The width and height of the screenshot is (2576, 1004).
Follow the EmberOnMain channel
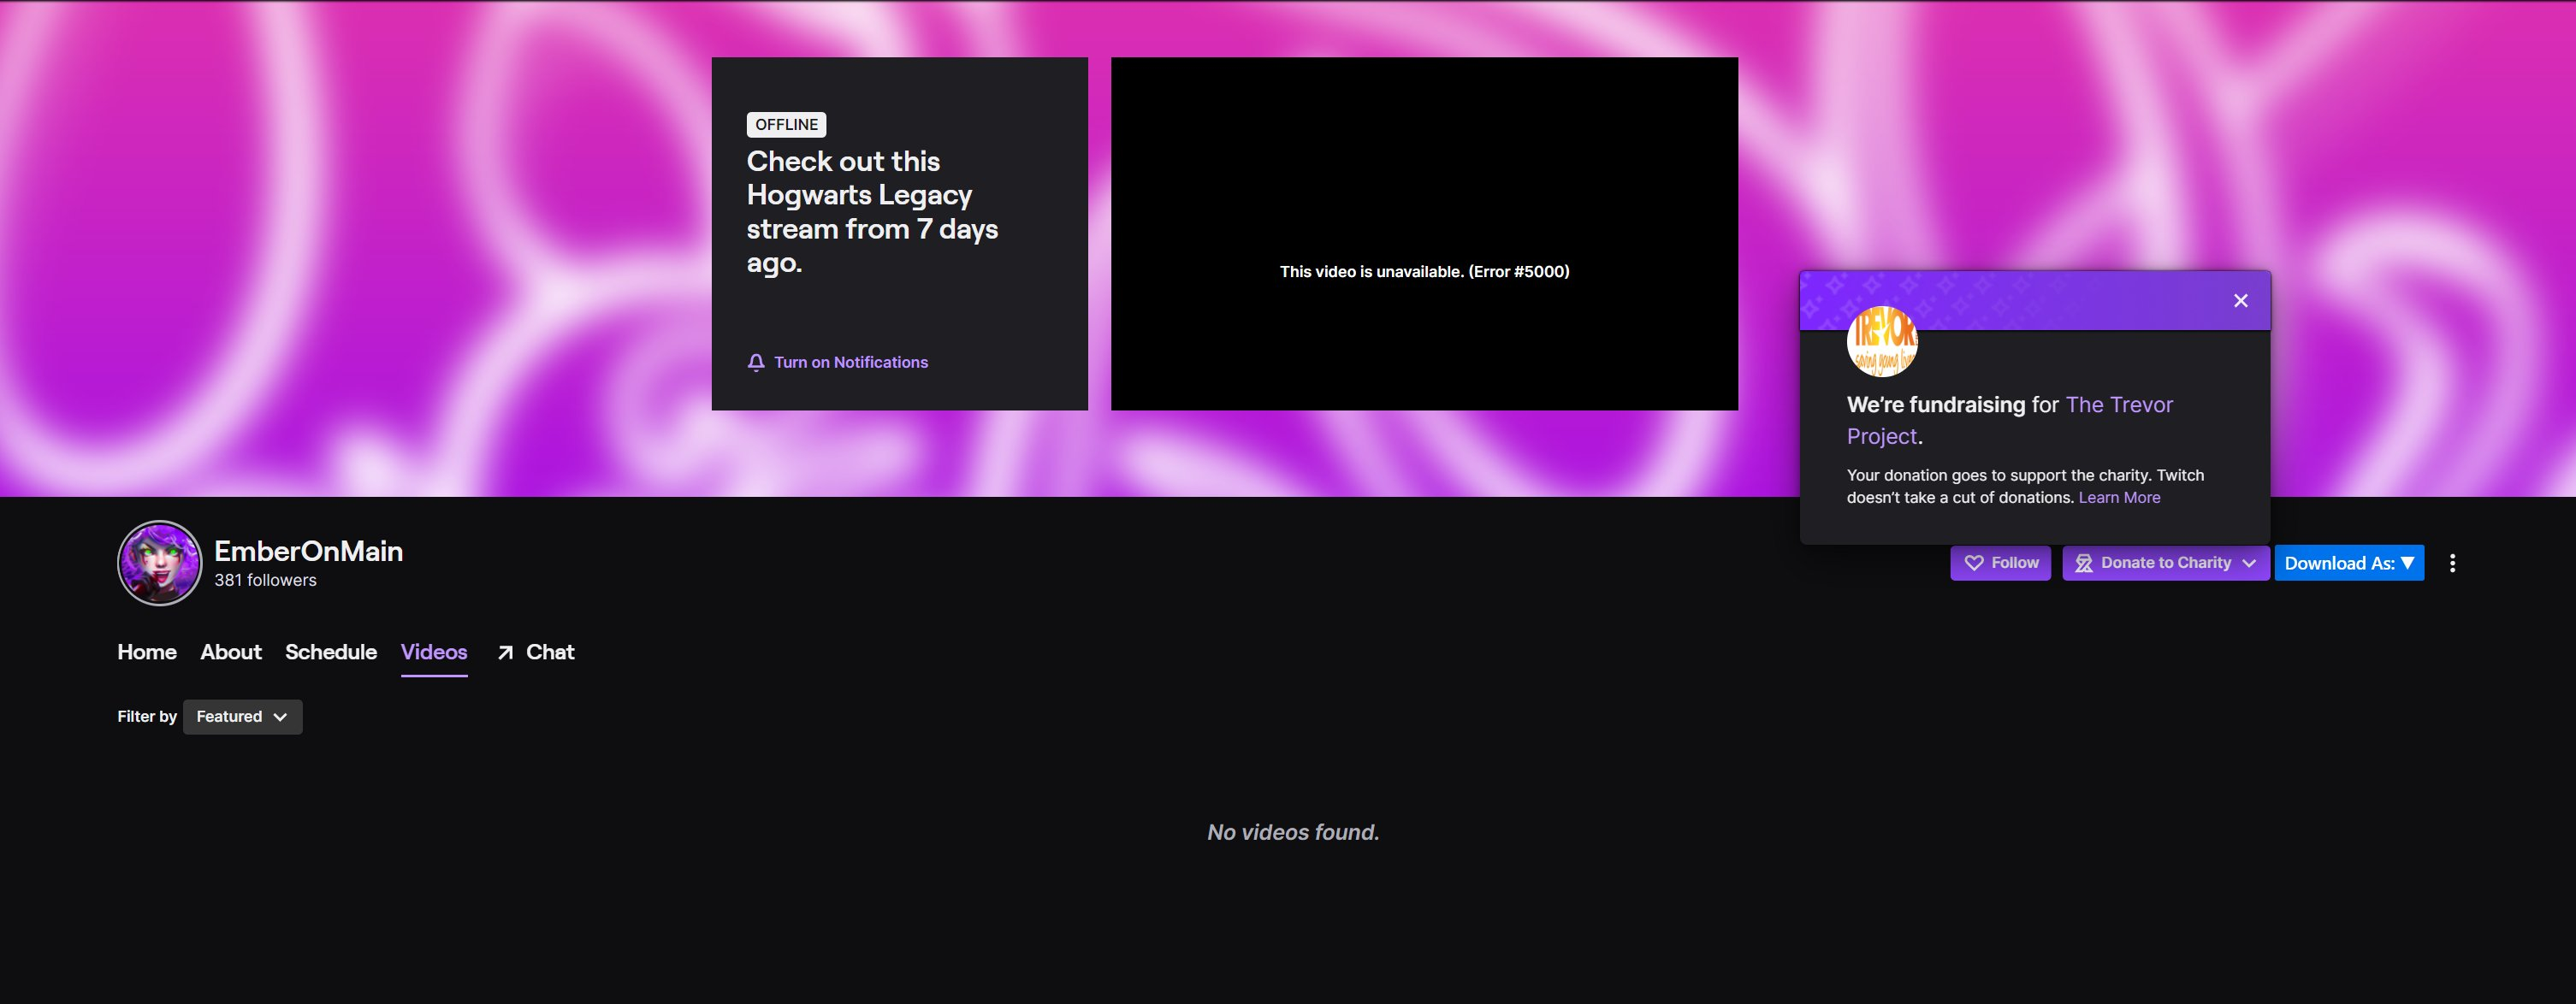pyautogui.click(x=2000, y=563)
